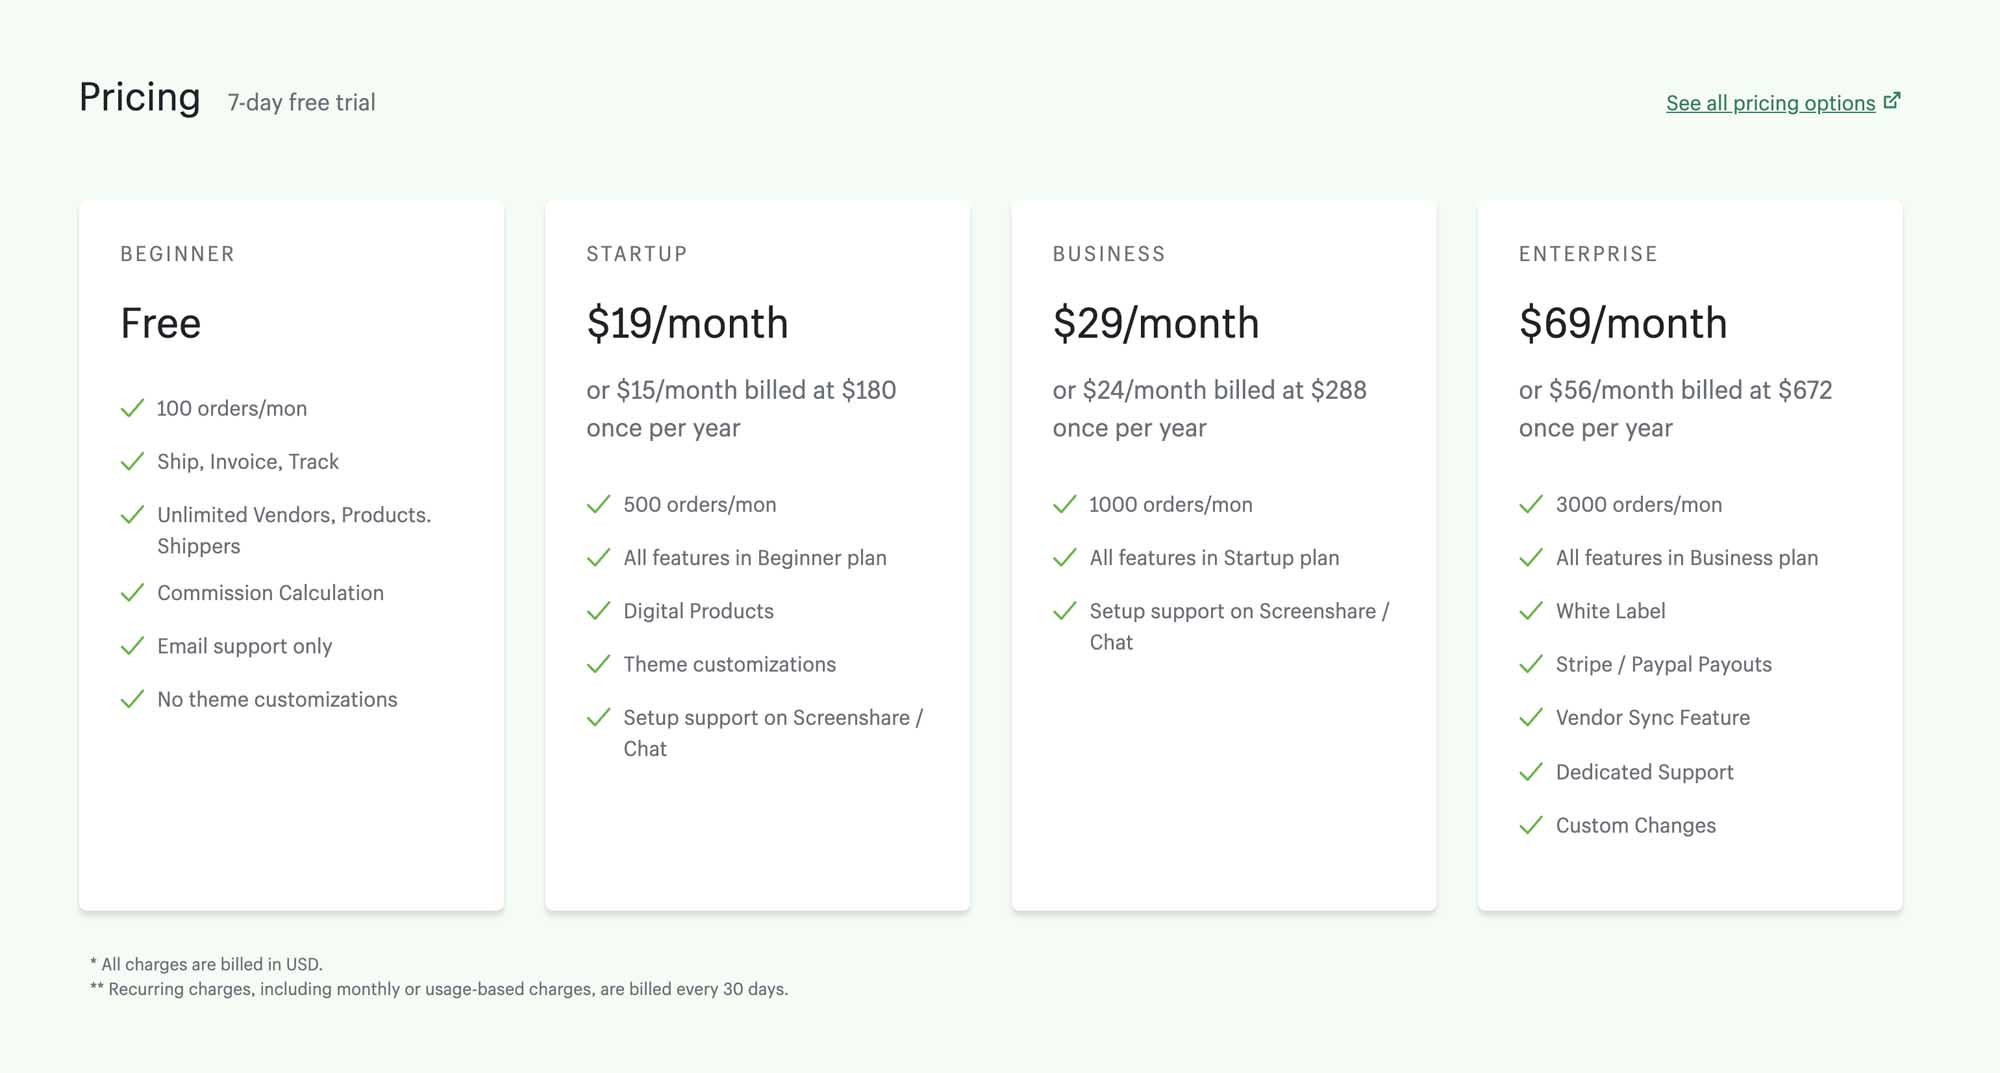Click the Email support only feature
The image size is (2000, 1073).
click(x=245, y=646)
